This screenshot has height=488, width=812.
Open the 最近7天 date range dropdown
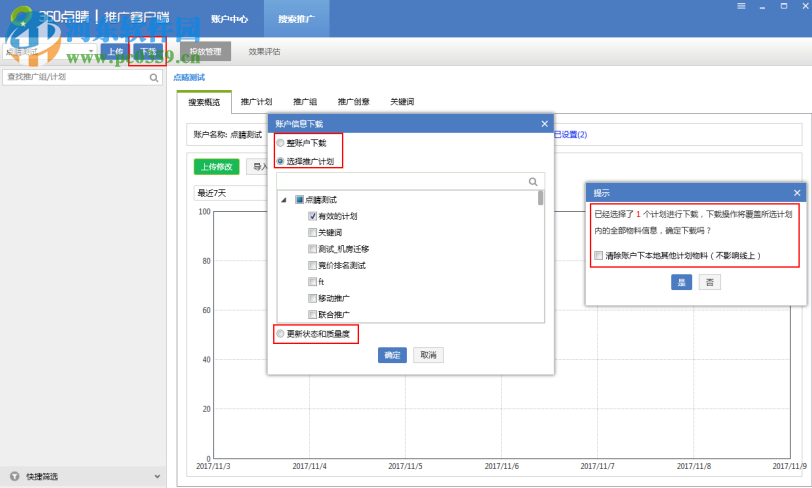[230, 193]
